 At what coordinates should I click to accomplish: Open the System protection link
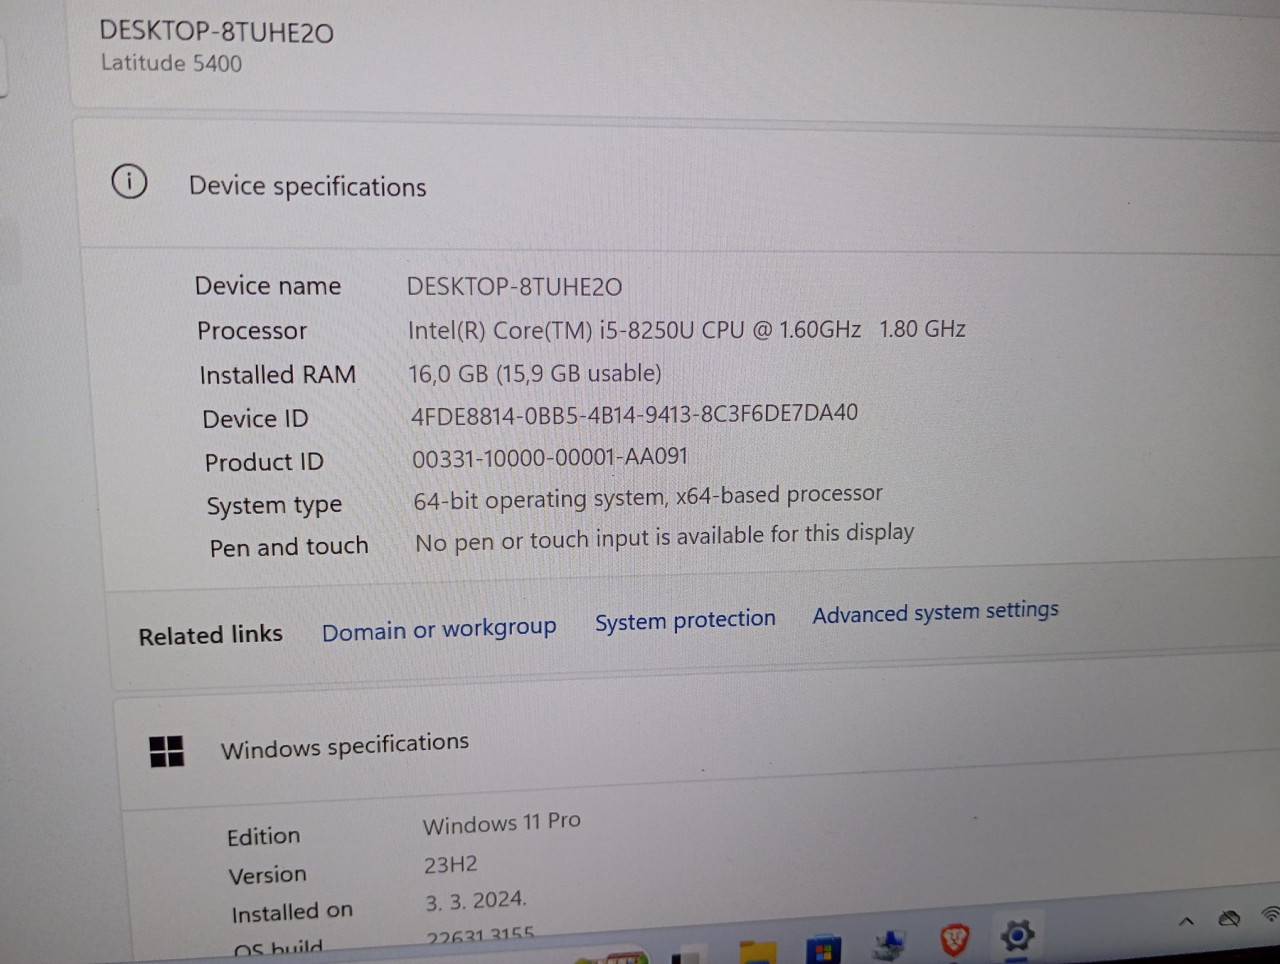tap(685, 620)
